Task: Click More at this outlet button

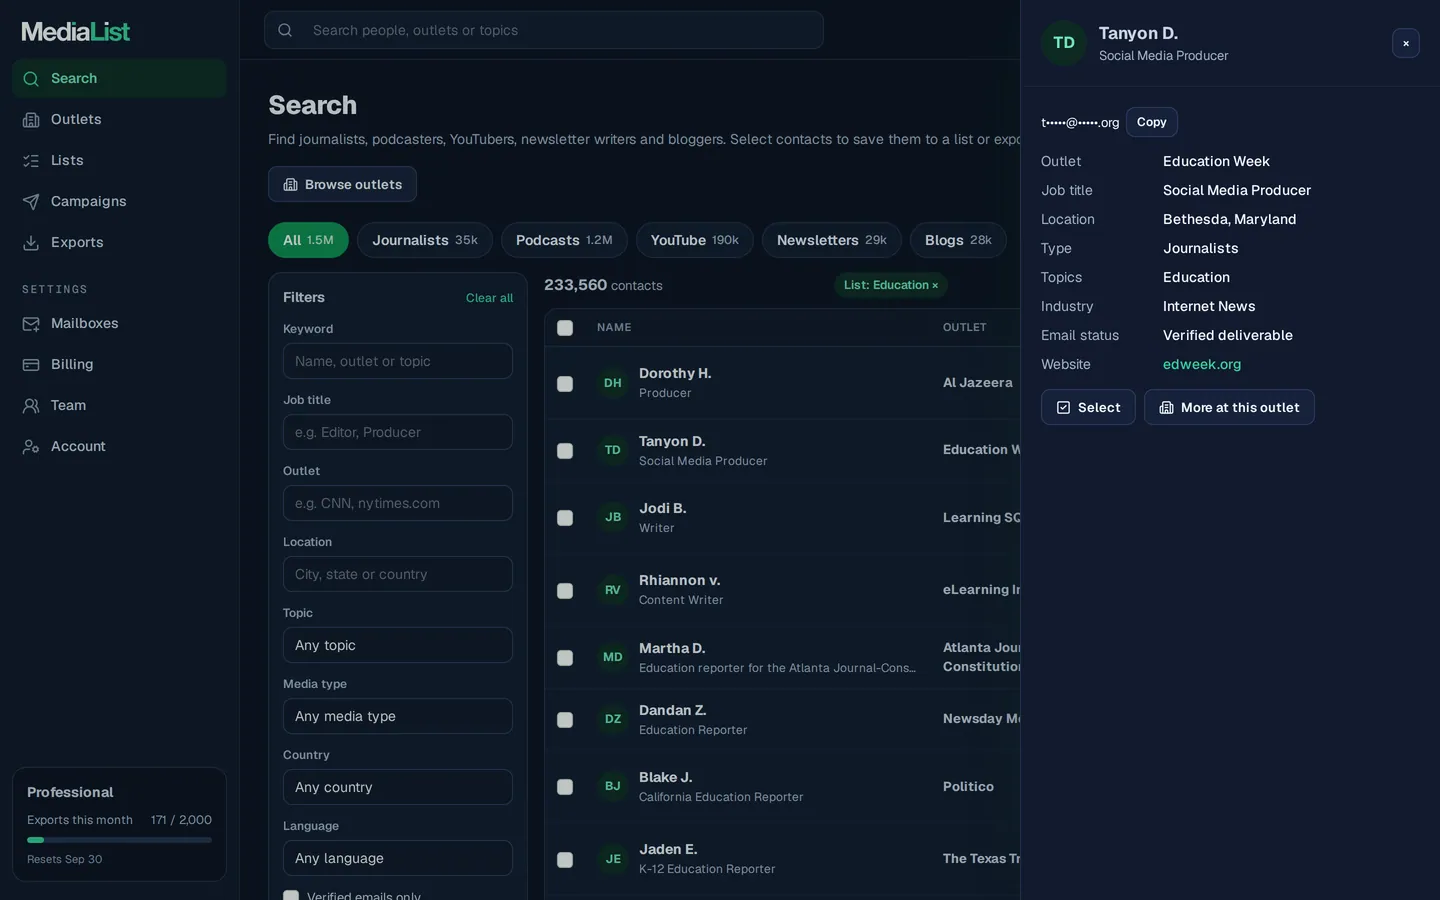Action: (1229, 407)
